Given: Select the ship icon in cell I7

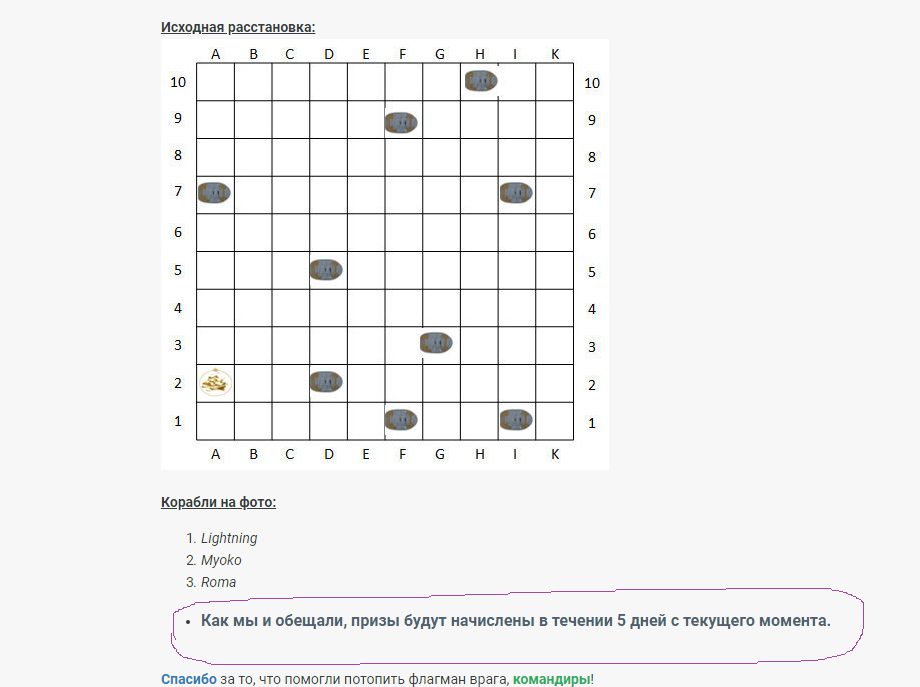Looking at the screenshot, I should (516, 193).
